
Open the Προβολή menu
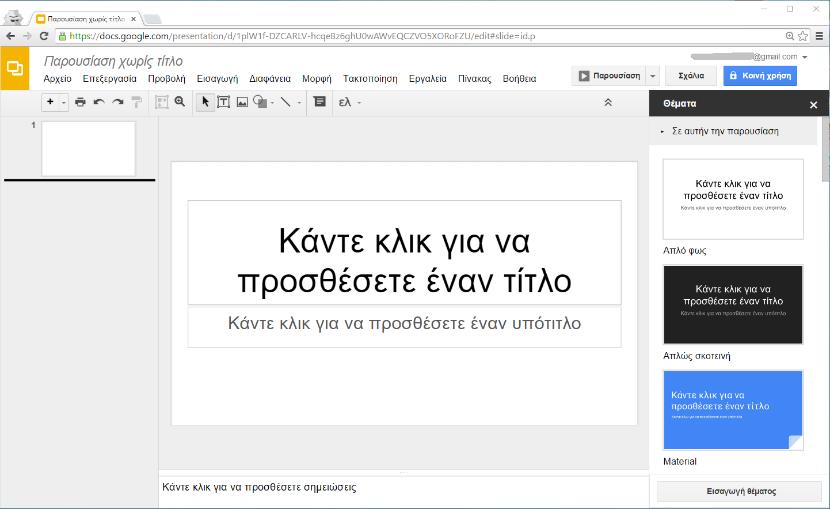(x=167, y=78)
